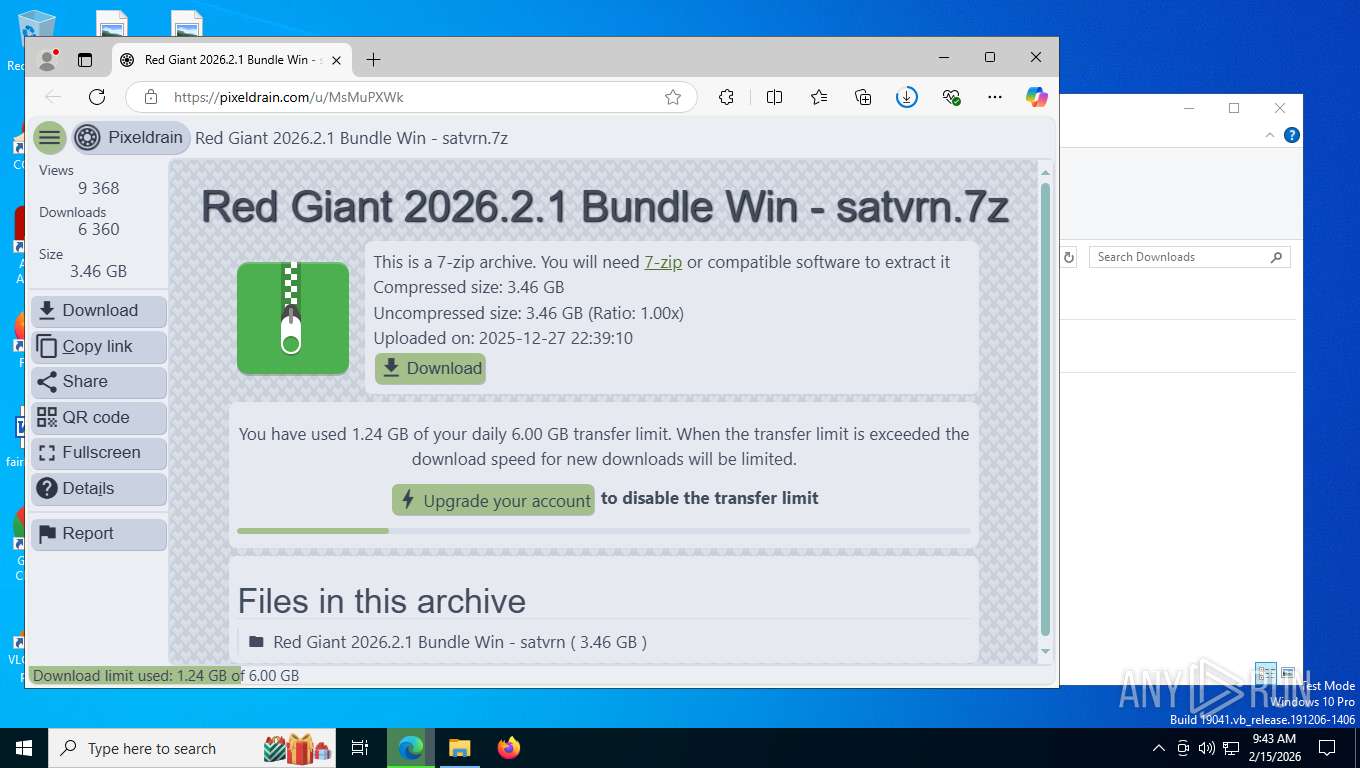The height and width of the screenshot is (768, 1360).
Task: Collapse the File Explorer ribbon chevron
Action: 1270,135
